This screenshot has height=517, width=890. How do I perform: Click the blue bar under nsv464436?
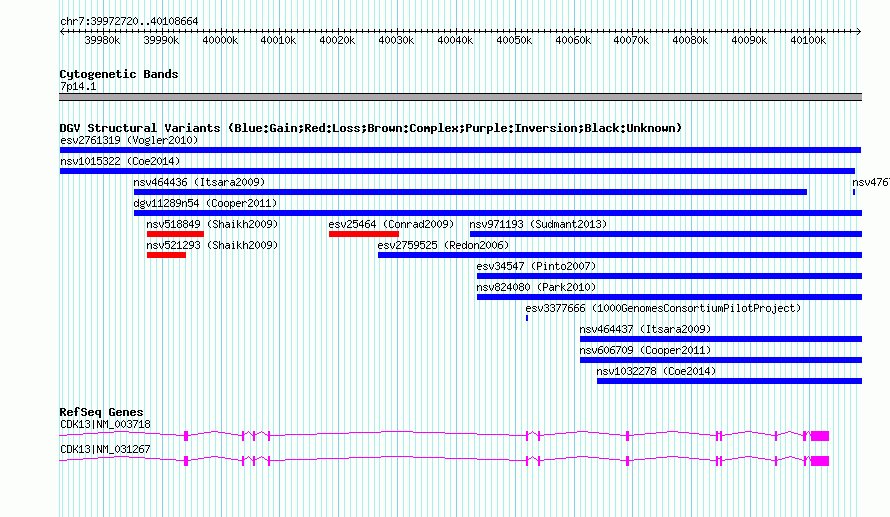point(470,192)
